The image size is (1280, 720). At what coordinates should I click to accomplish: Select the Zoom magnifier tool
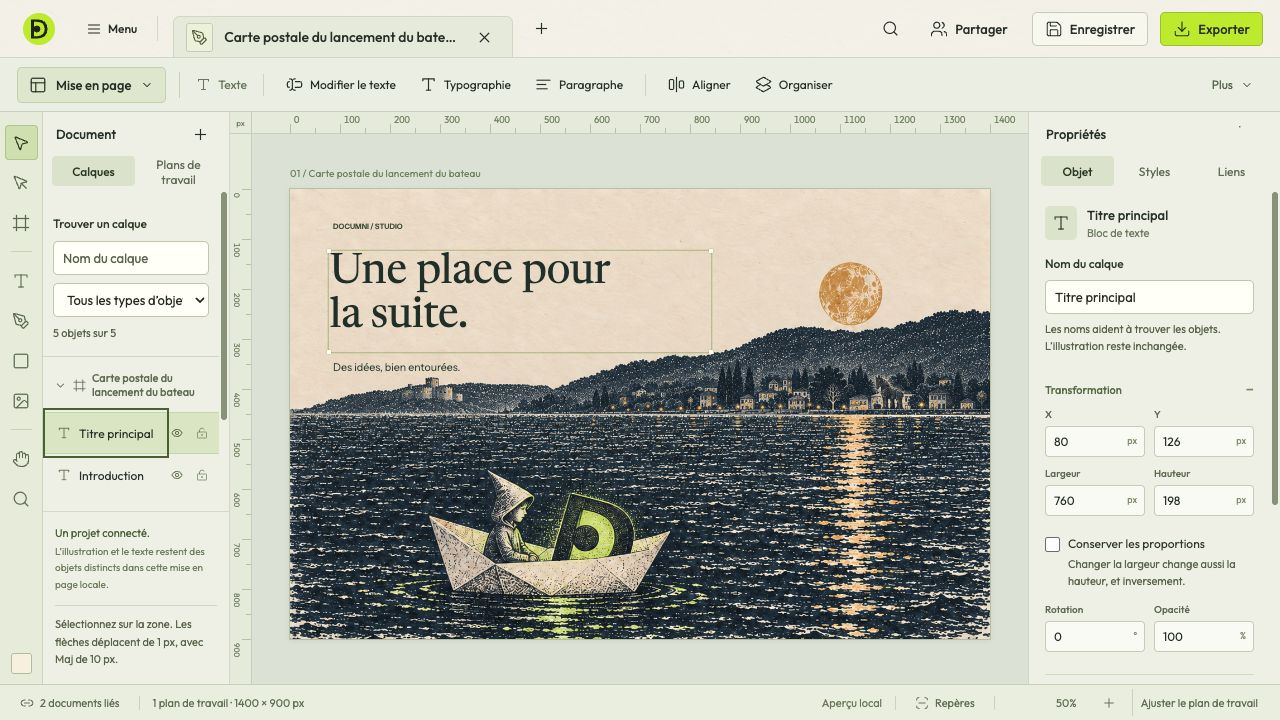click(21, 499)
